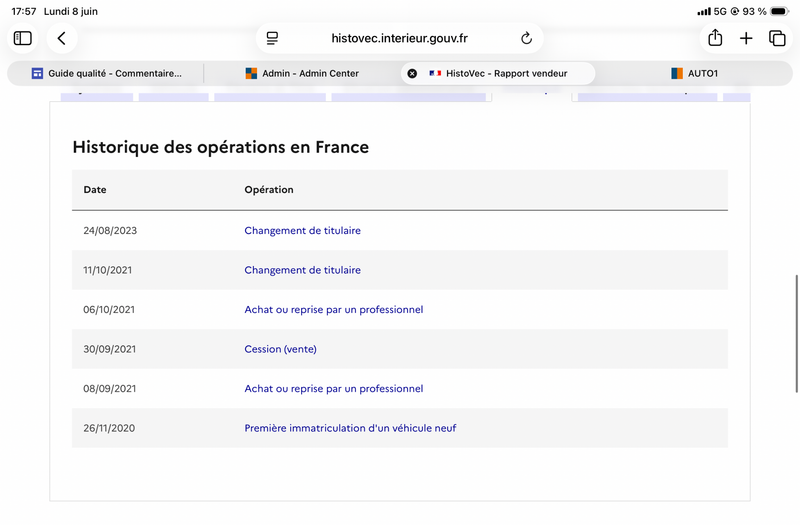Image resolution: width=800 pixels, height=525 pixels.
Task: Open the Share sheet icon
Action: click(x=715, y=38)
